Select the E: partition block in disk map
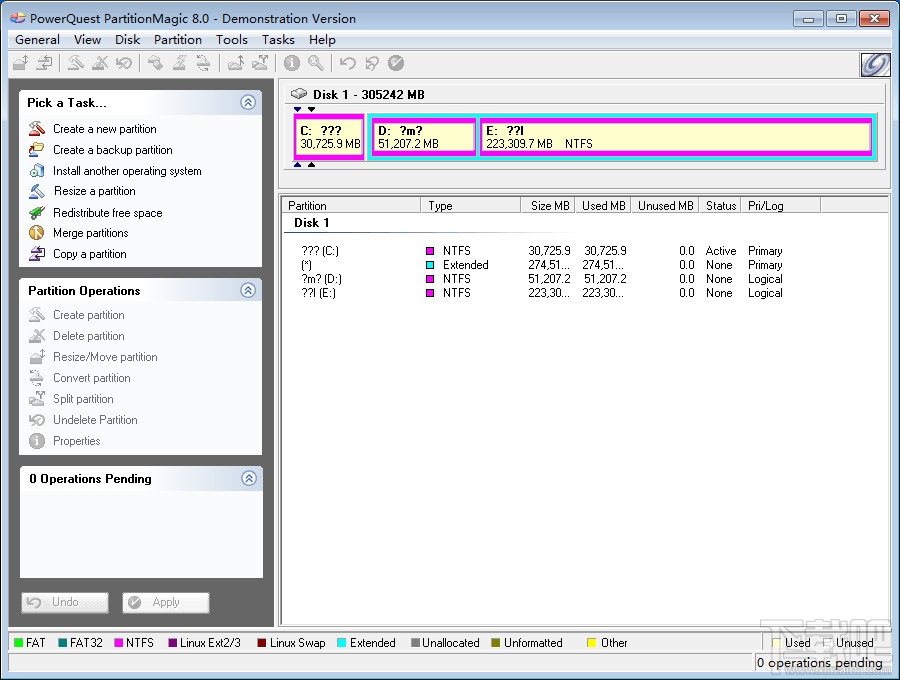The width and height of the screenshot is (900, 680). pyautogui.click(x=675, y=137)
